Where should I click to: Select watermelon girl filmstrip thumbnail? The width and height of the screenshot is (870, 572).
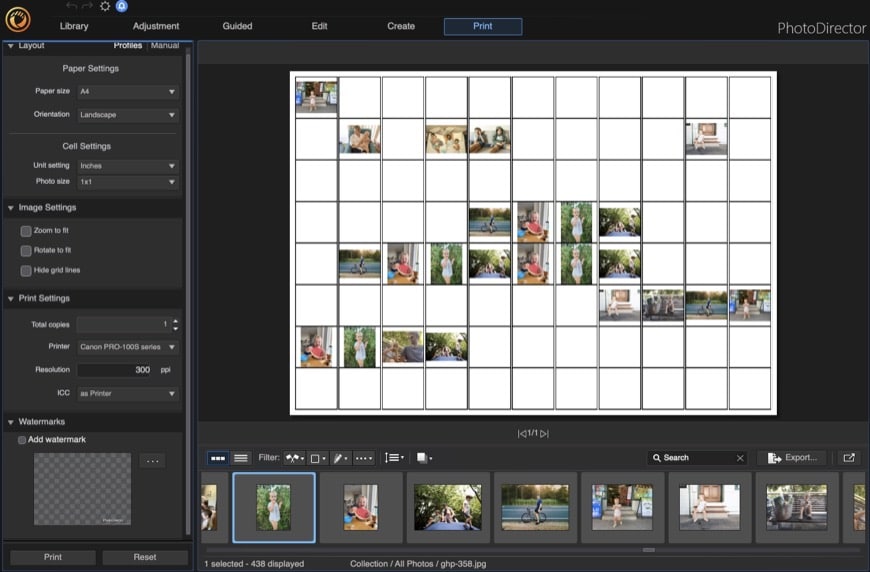(x=361, y=507)
